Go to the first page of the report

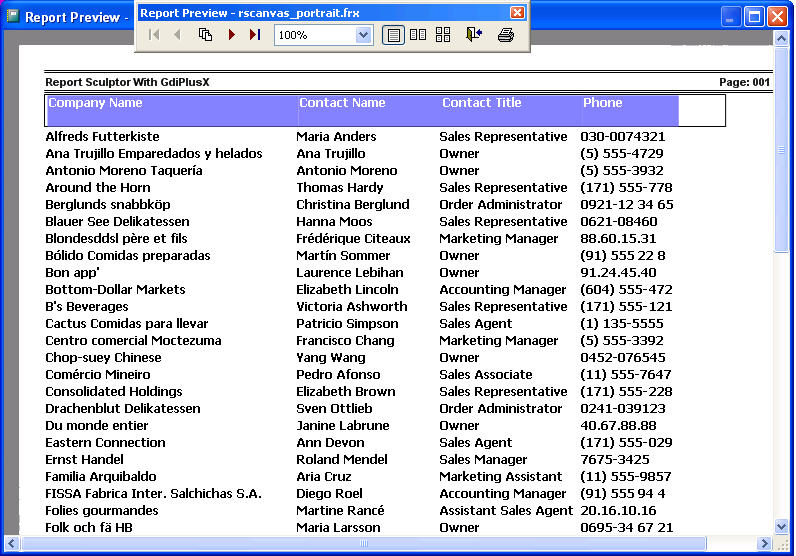(154, 35)
